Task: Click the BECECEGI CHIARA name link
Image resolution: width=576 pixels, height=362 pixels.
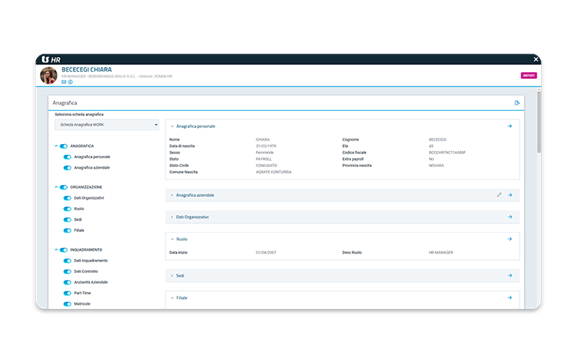Action: 87,69
